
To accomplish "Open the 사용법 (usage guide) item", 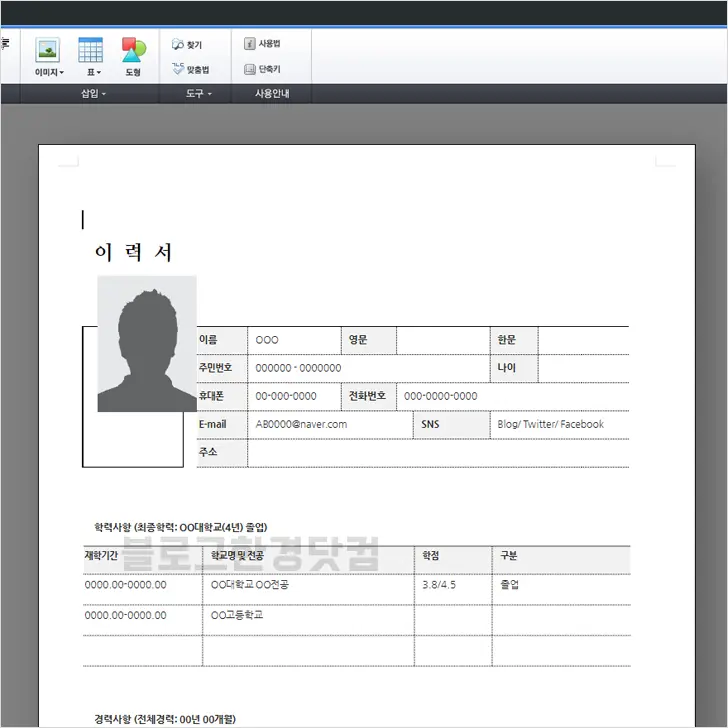I will [262, 44].
